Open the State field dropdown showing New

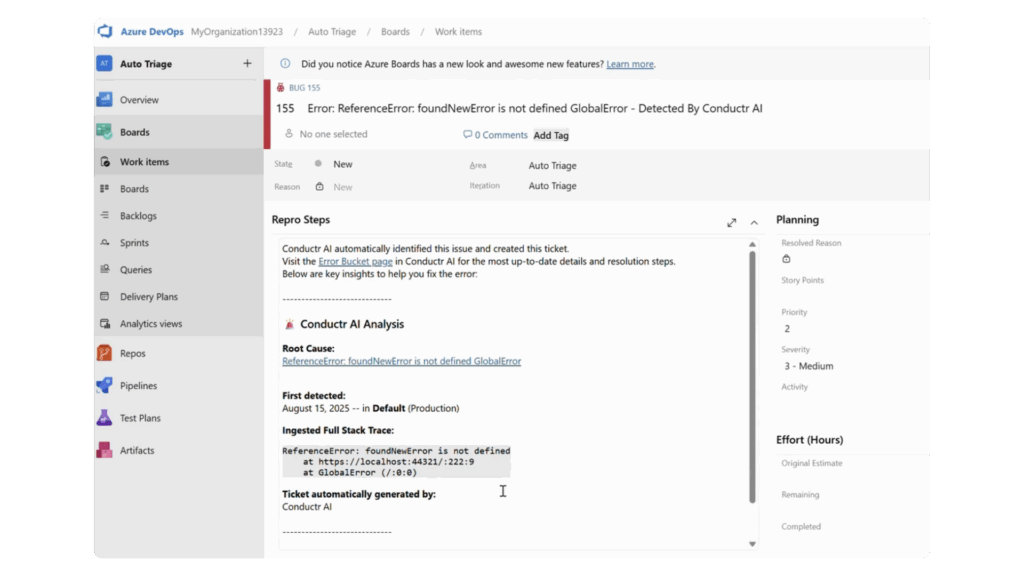(x=343, y=164)
